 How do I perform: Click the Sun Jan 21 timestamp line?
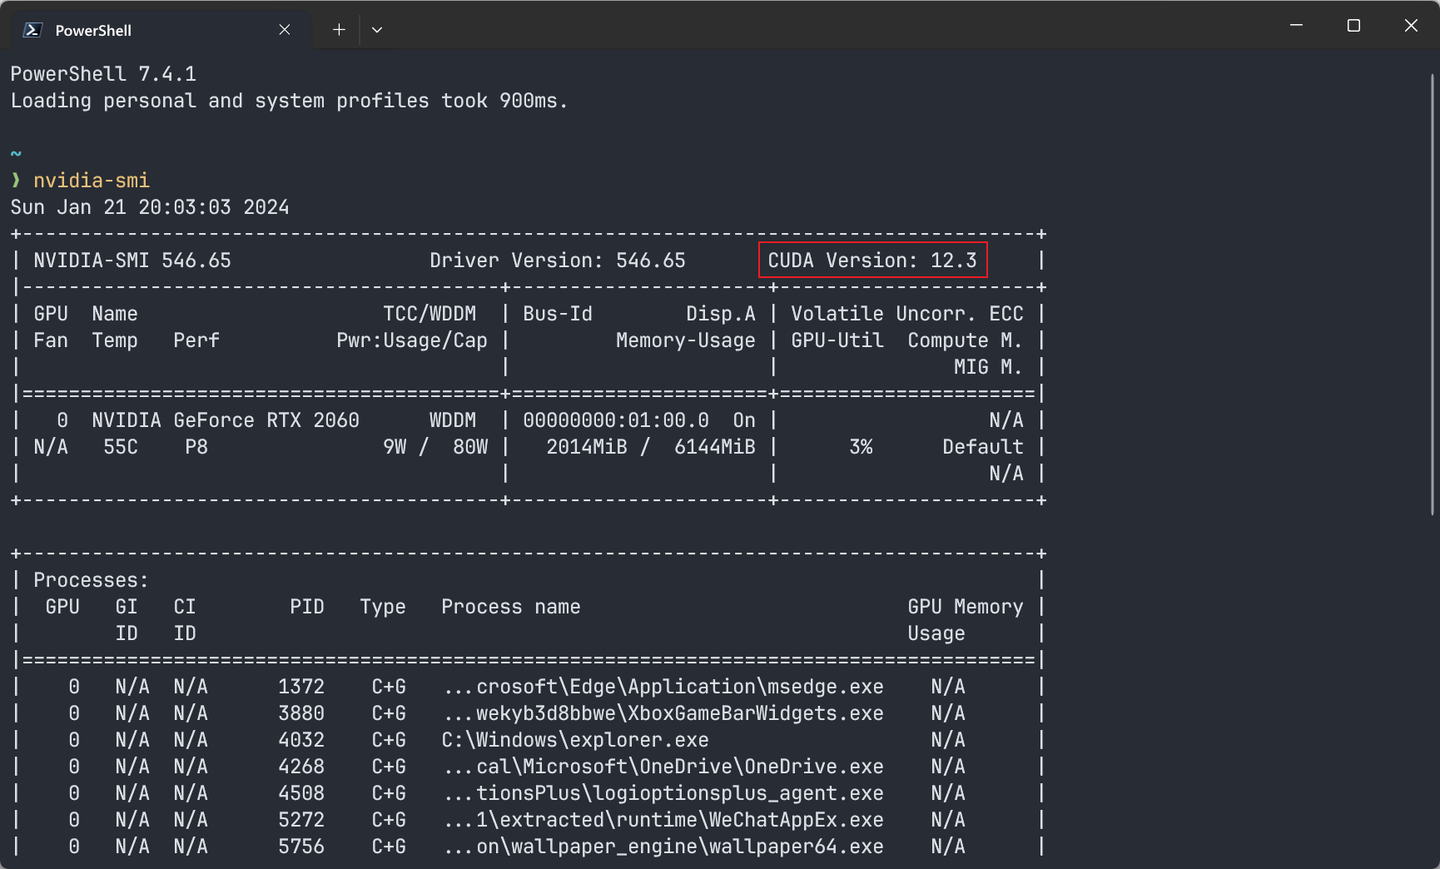pyautogui.click(x=148, y=207)
